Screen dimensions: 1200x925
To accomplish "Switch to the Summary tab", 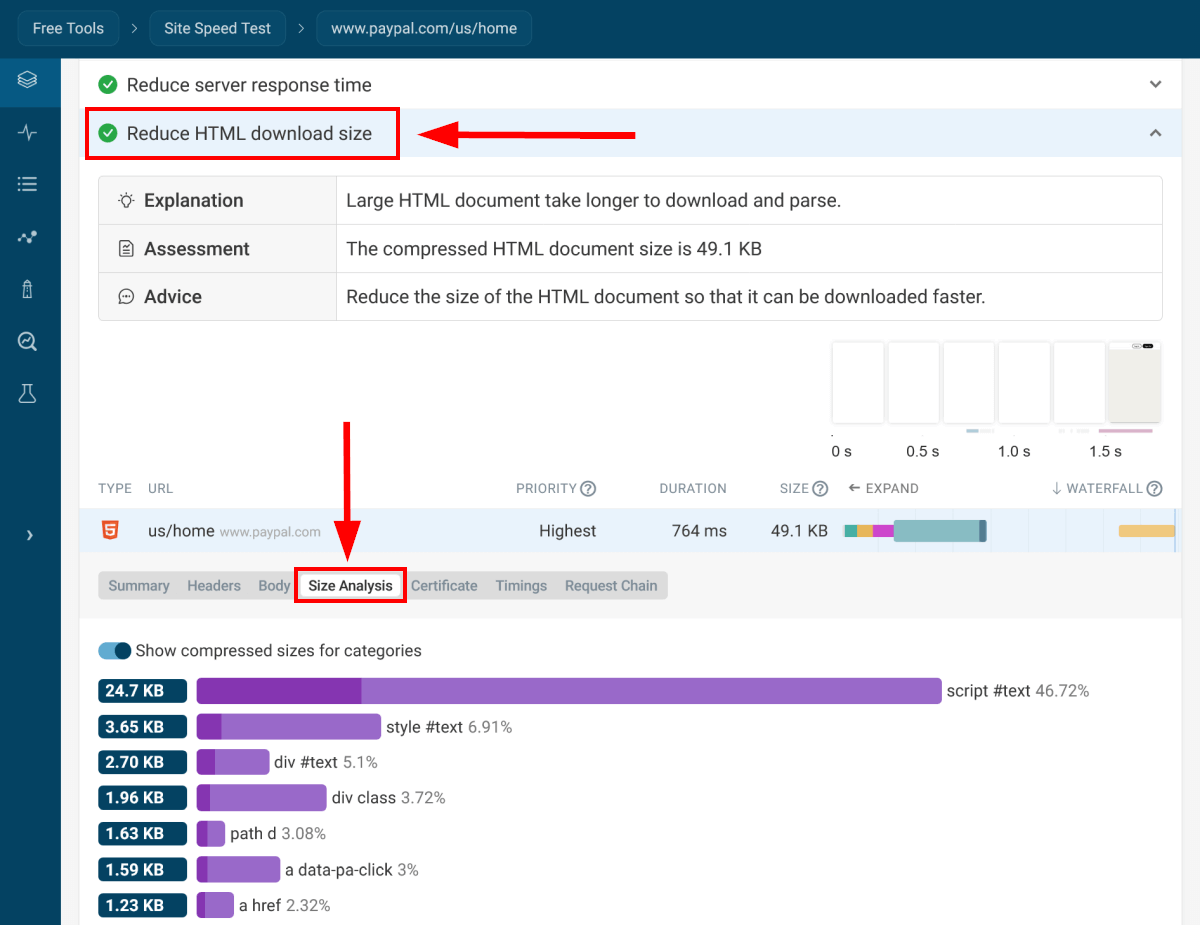I will pyautogui.click(x=139, y=586).
